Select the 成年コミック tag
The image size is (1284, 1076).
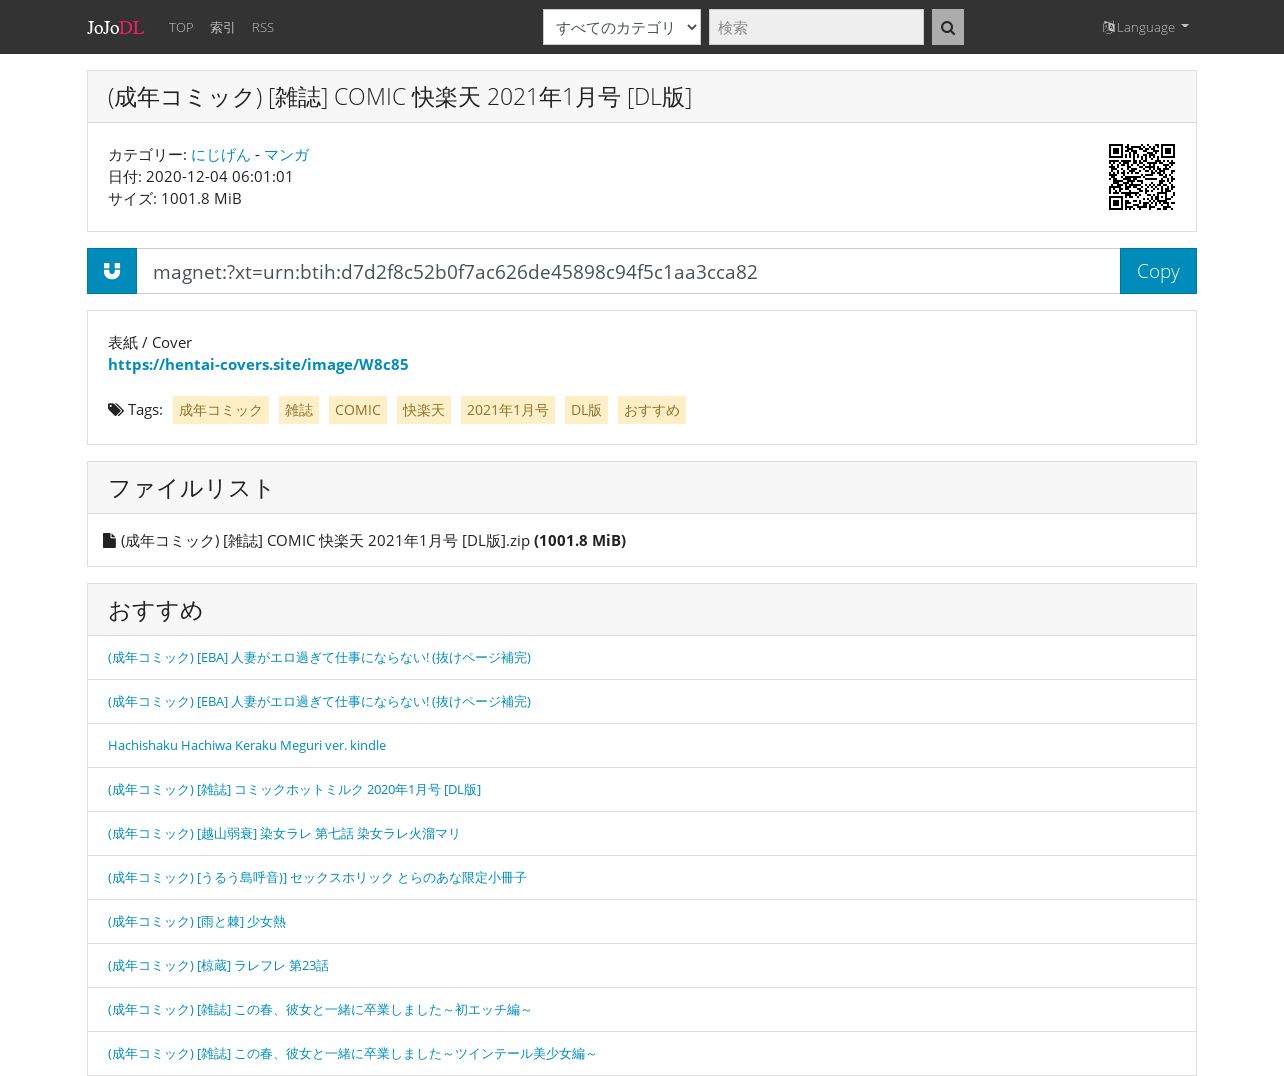(221, 410)
